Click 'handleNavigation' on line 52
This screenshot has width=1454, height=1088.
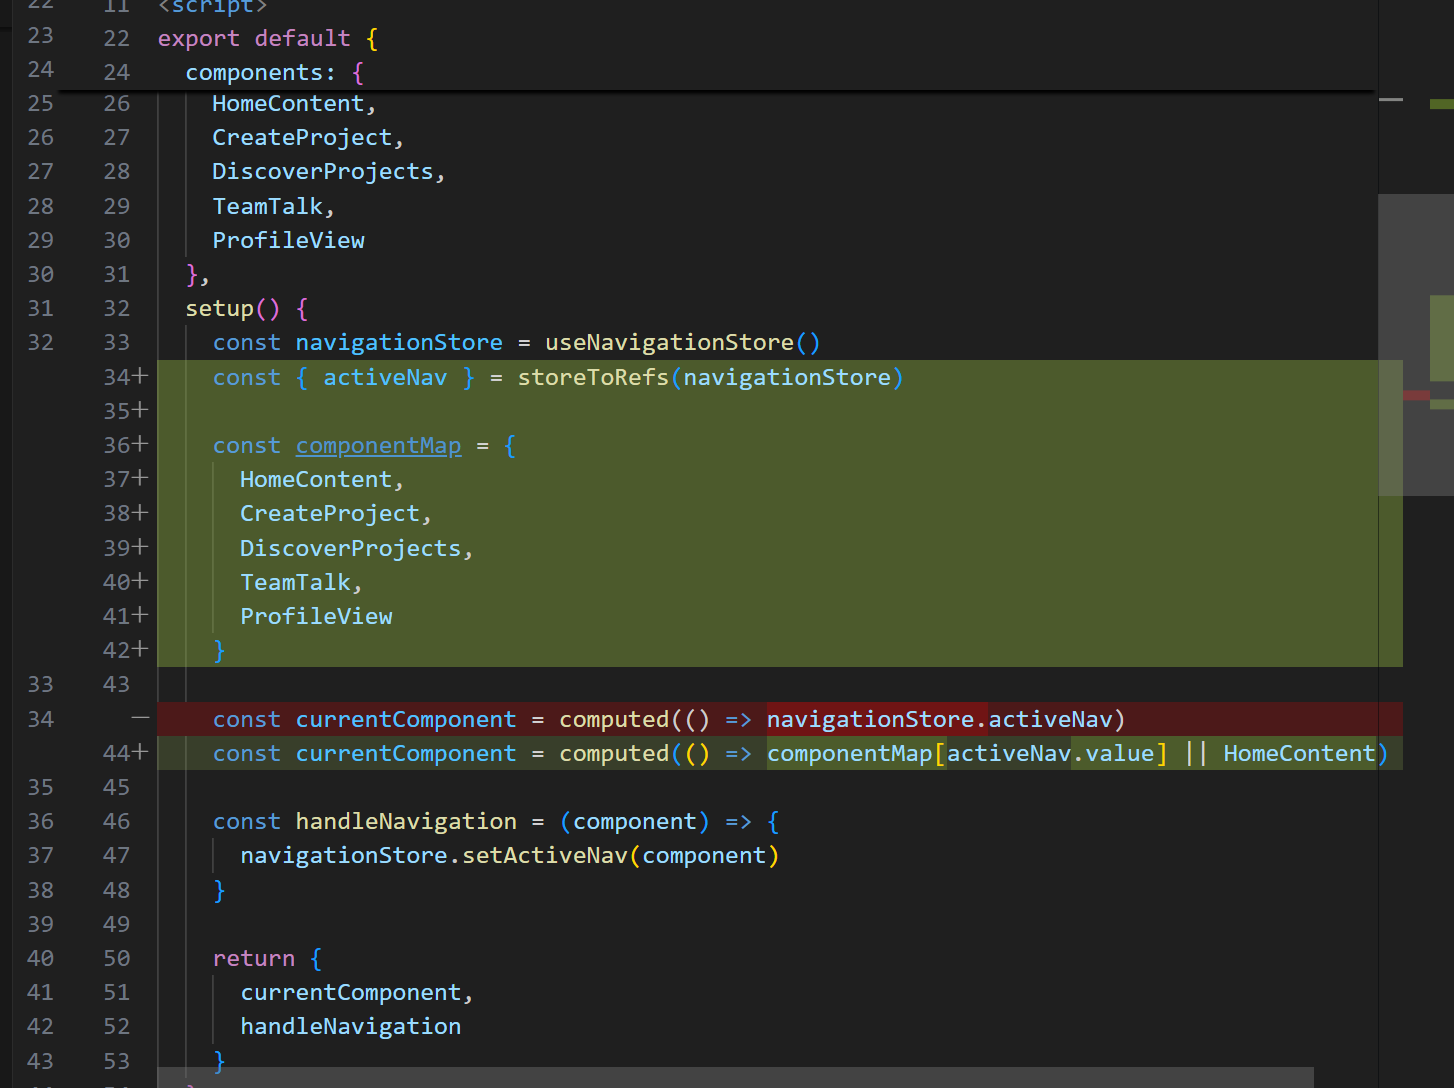350,1027
